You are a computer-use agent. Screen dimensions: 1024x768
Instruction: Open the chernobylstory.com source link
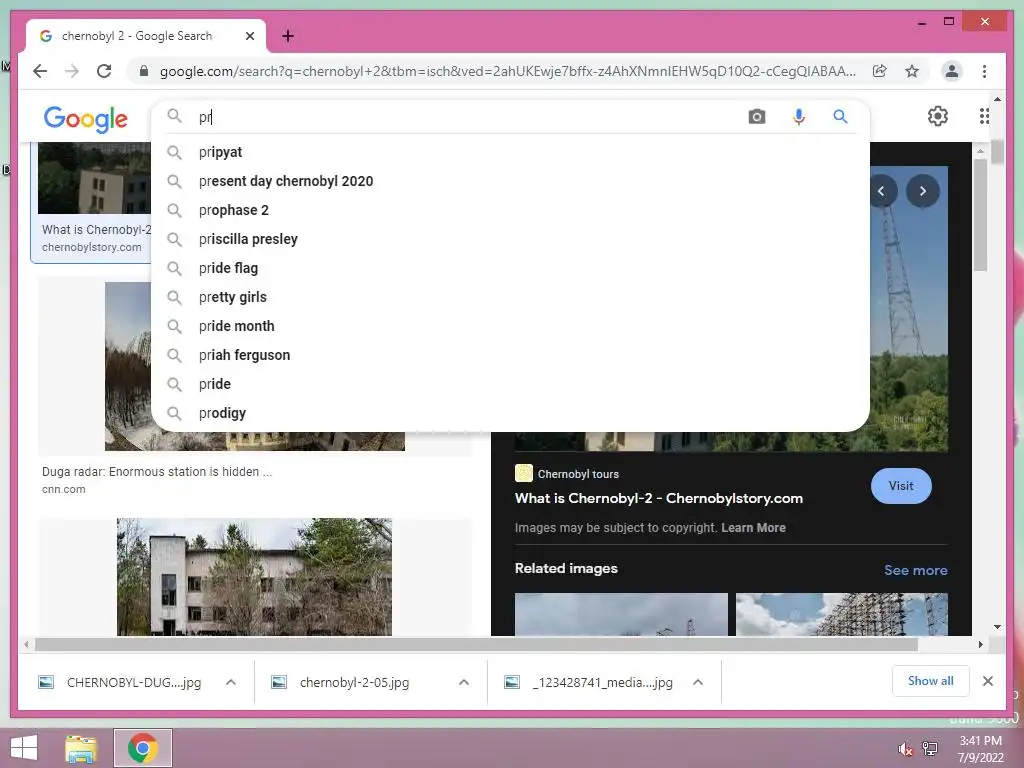tap(91, 248)
